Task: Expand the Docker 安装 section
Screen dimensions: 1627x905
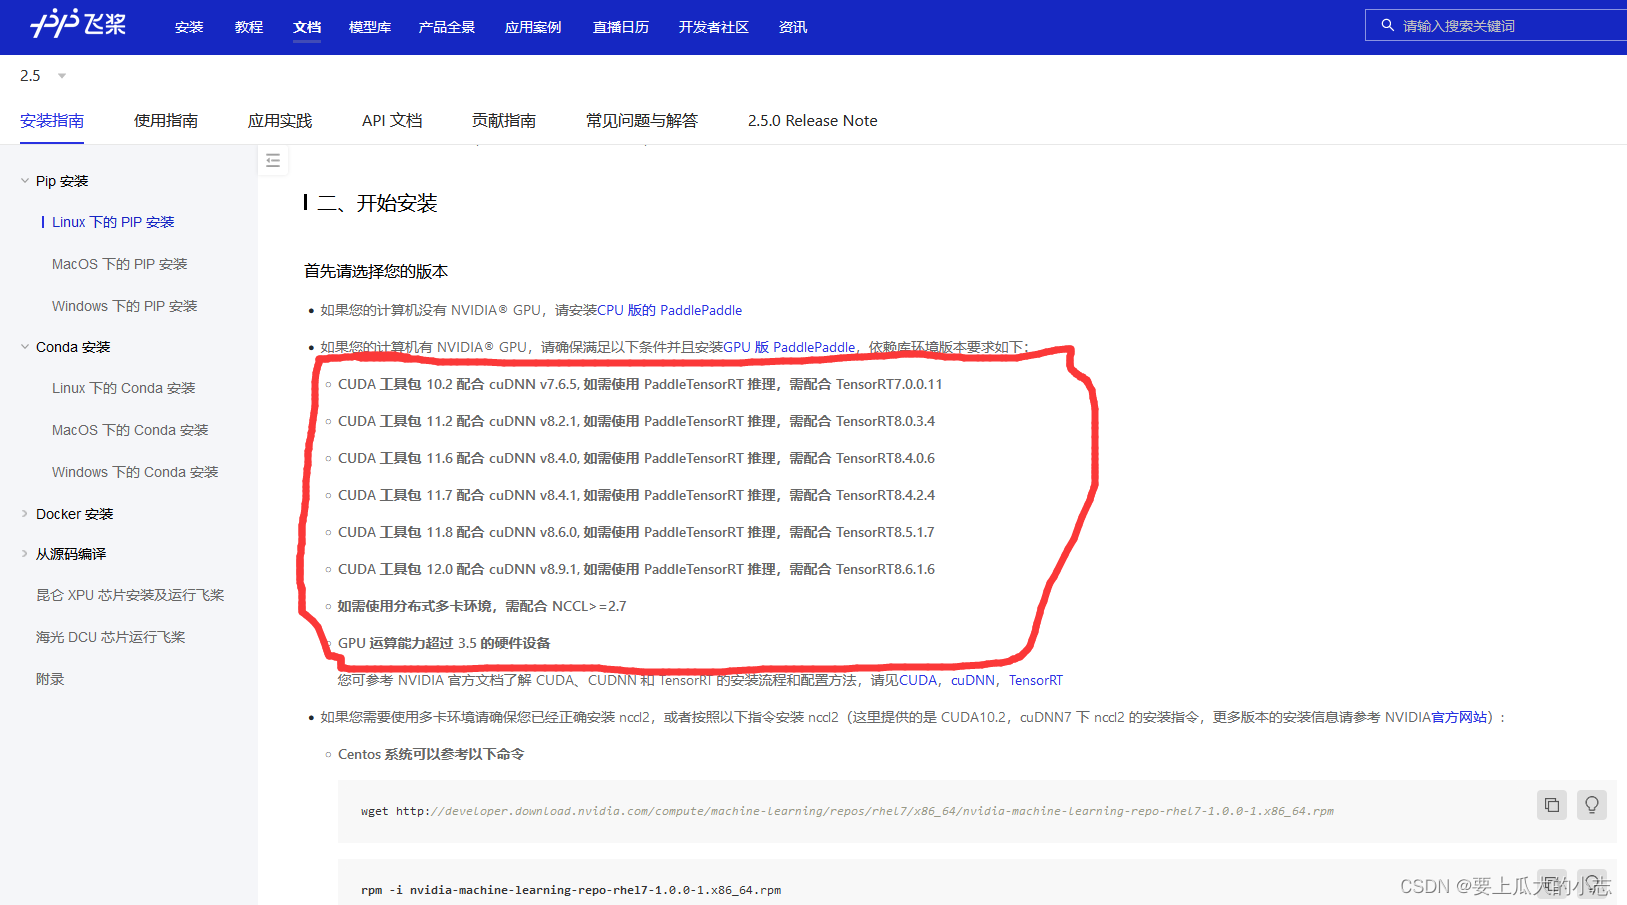Action: click(25, 514)
